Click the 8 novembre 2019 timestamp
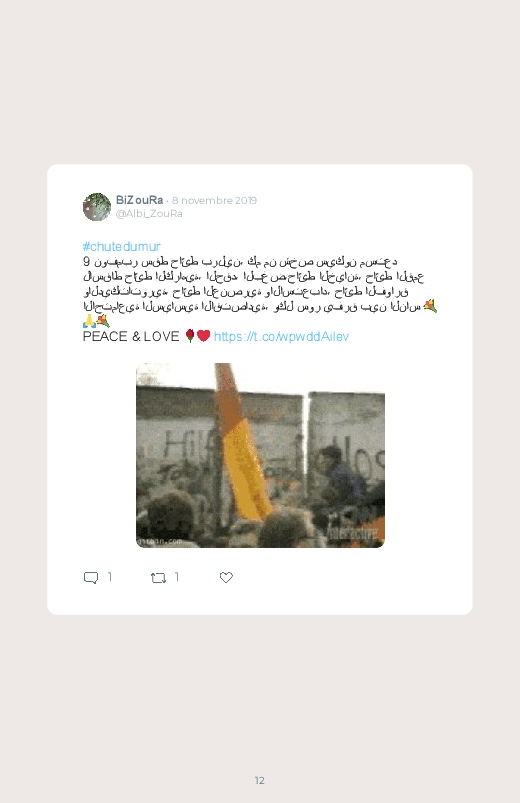The width and height of the screenshot is (520, 803). [x=215, y=200]
